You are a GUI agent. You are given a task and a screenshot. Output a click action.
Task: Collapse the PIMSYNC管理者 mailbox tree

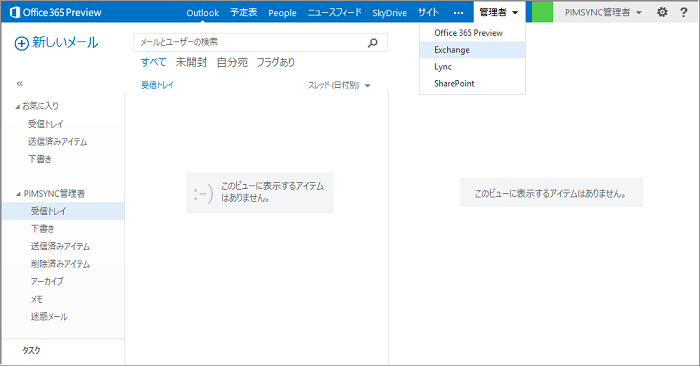[18, 194]
